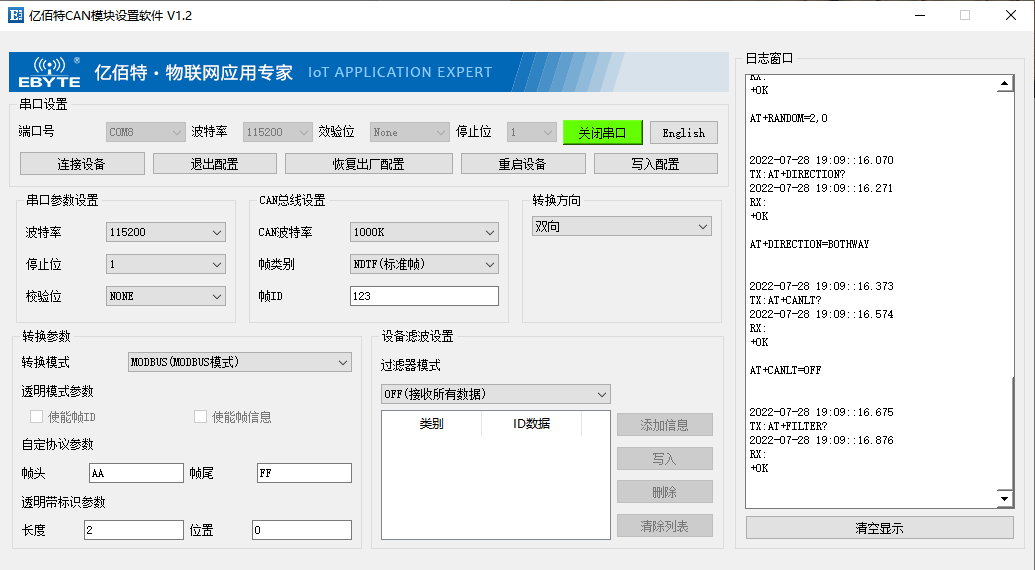The image size is (1035, 570).
Task: Expand the 校验位 NONE dropdown
Action: (x=166, y=296)
